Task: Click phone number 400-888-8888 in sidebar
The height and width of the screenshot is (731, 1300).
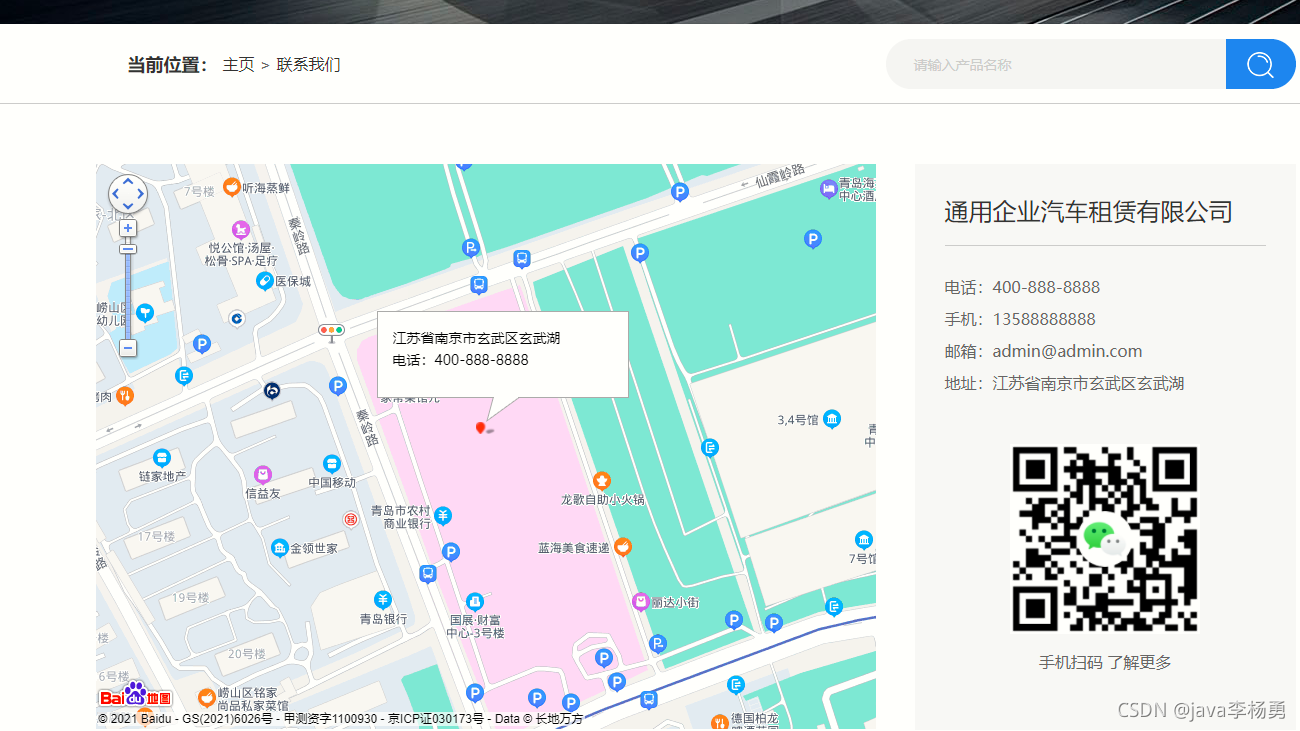Action: [1046, 287]
